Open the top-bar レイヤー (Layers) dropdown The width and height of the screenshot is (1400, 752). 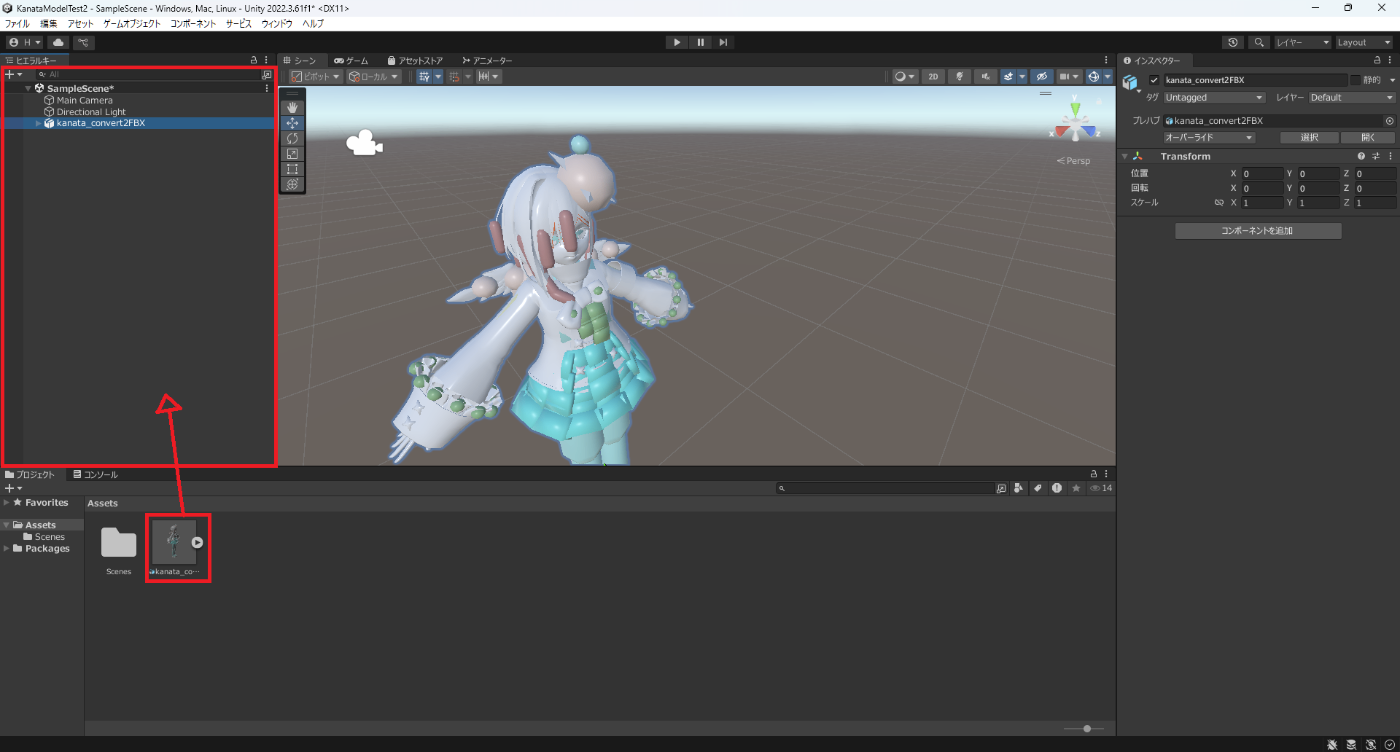pos(1303,42)
